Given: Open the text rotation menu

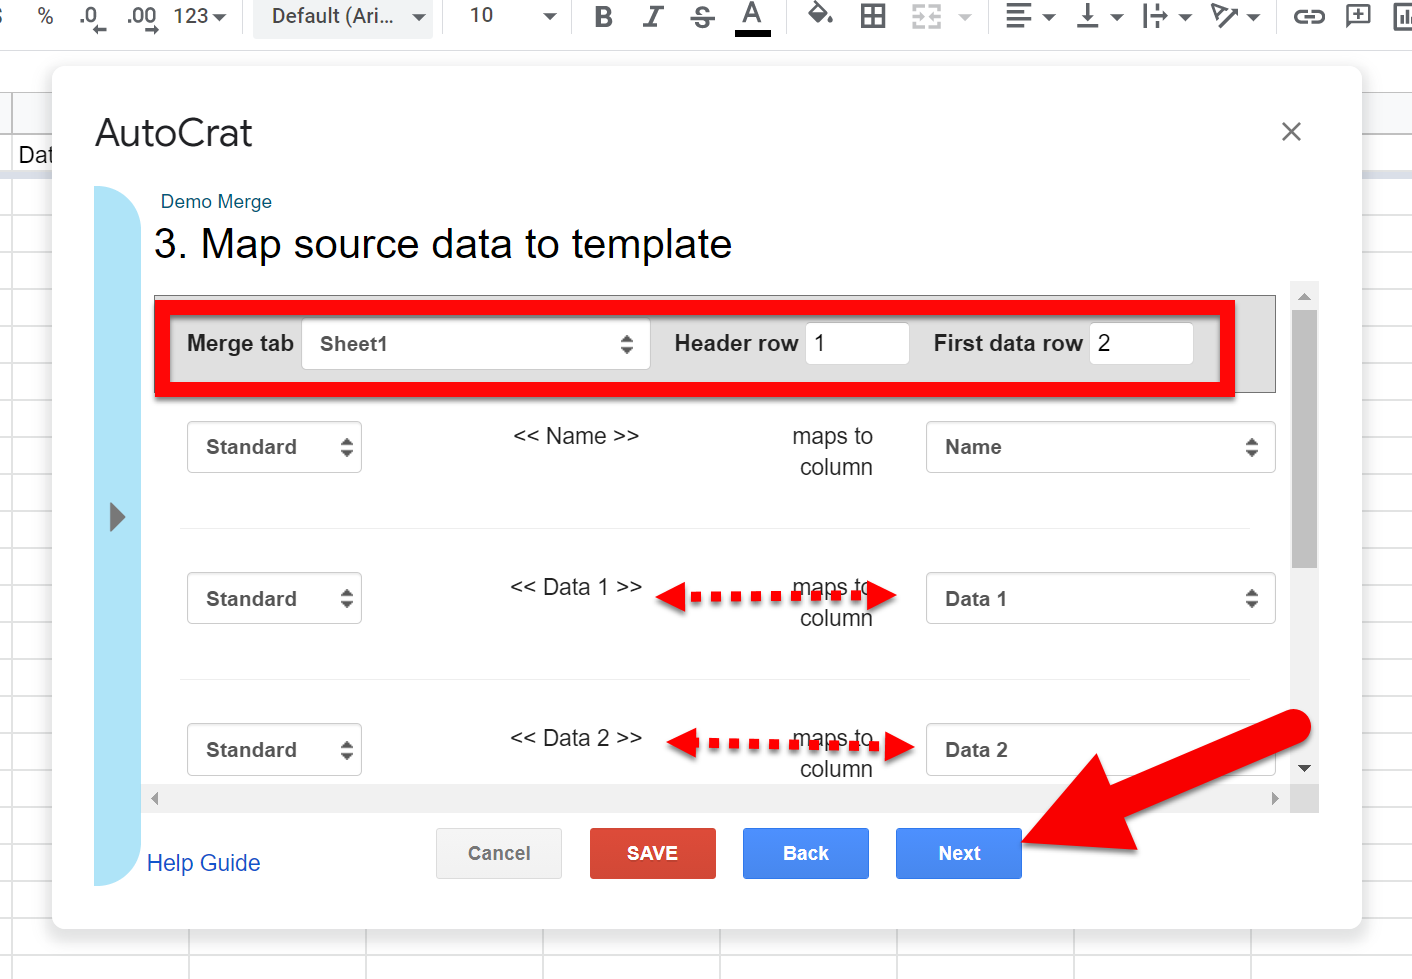Looking at the screenshot, I should [1234, 16].
